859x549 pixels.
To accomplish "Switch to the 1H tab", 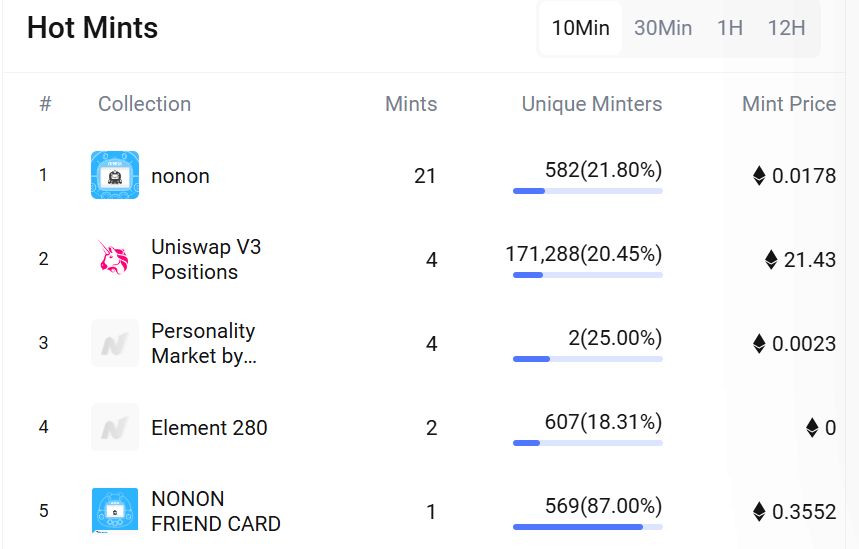I will pyautogui.click(x=730, y=28).
